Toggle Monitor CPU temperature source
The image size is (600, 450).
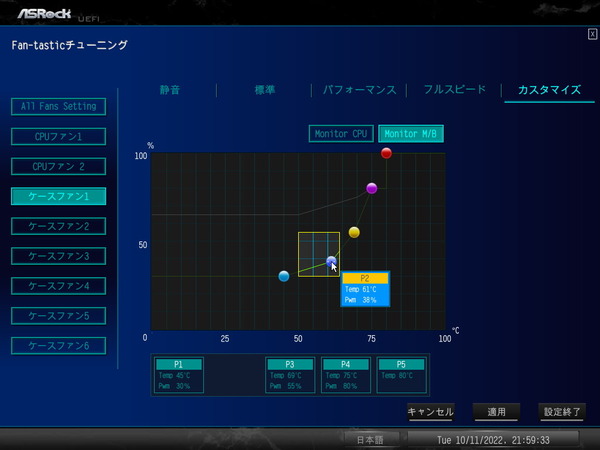click(x=340, y=133)
